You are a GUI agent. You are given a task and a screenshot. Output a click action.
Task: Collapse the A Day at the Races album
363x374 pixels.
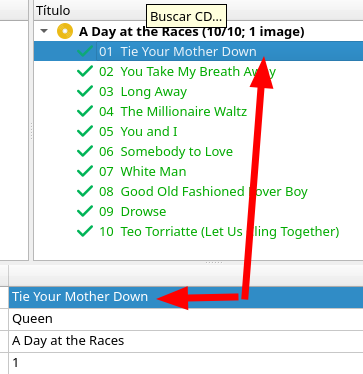pos(44,31)
